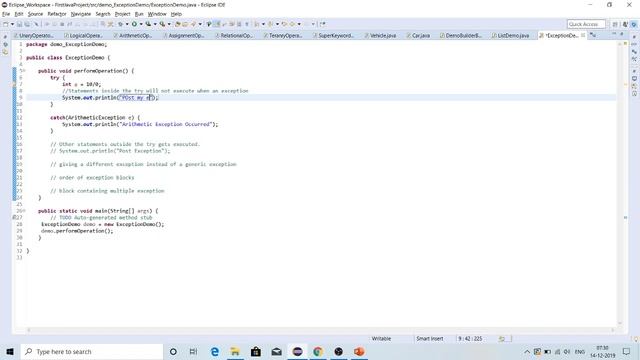Open Microsoft Edge from the taskbar

214,351
